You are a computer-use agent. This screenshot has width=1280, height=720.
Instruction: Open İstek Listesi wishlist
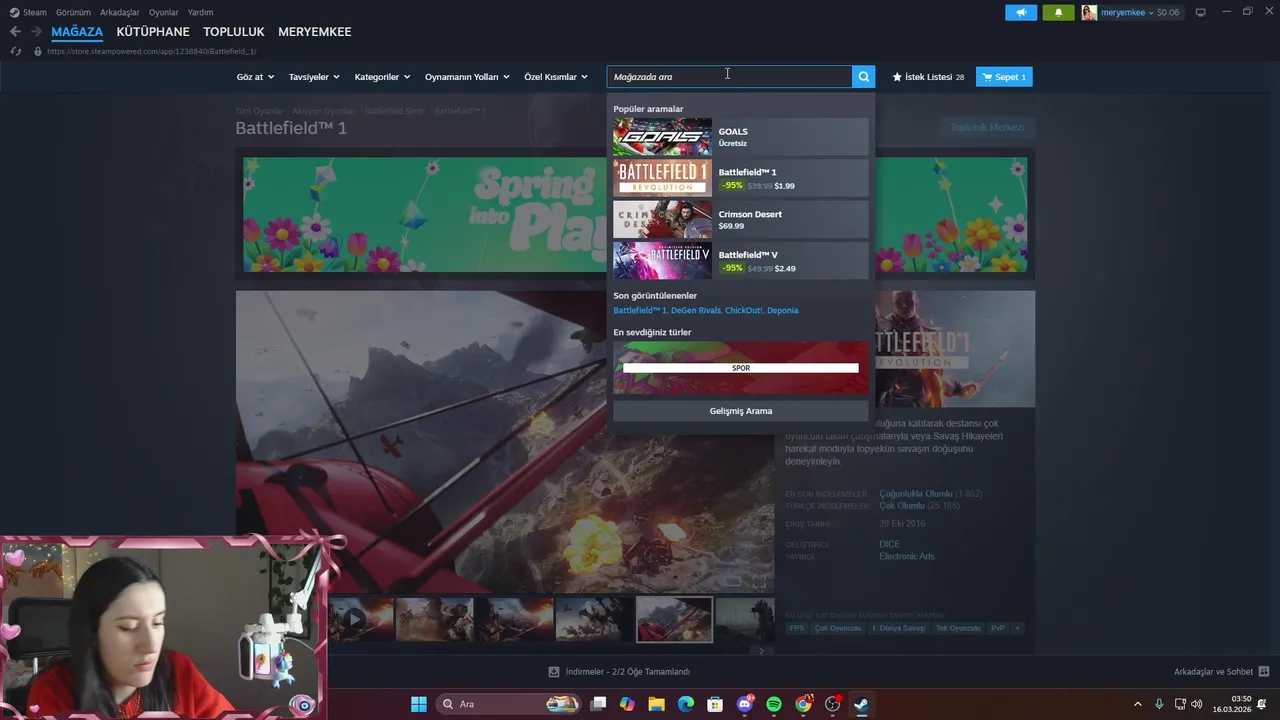point(928,77)
